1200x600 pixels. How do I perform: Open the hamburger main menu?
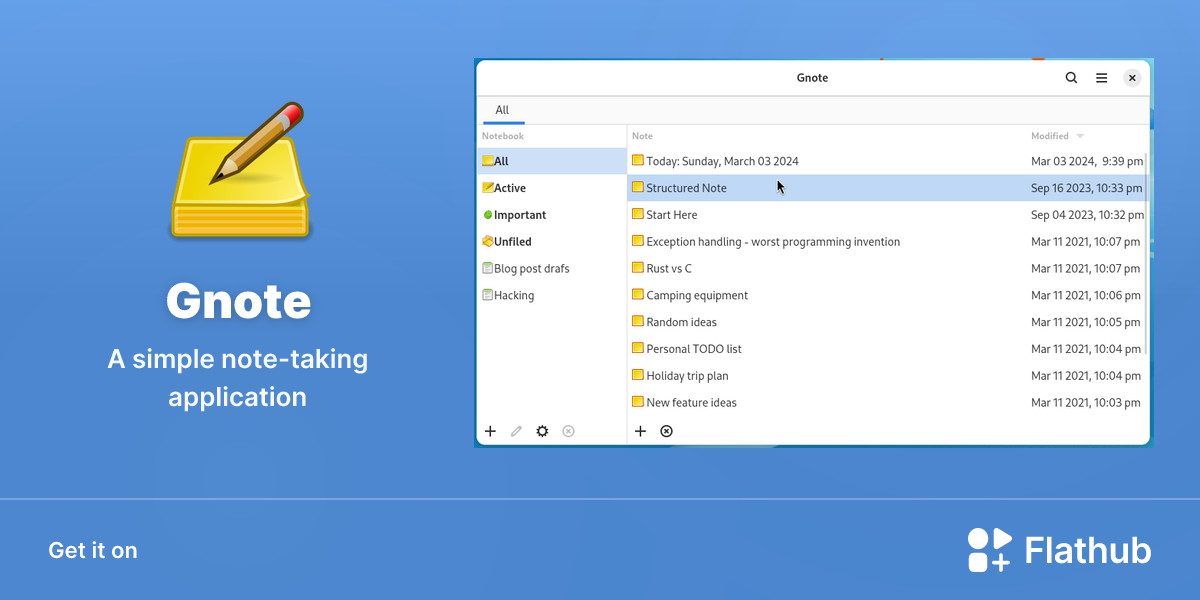[x=1101, y=78]
